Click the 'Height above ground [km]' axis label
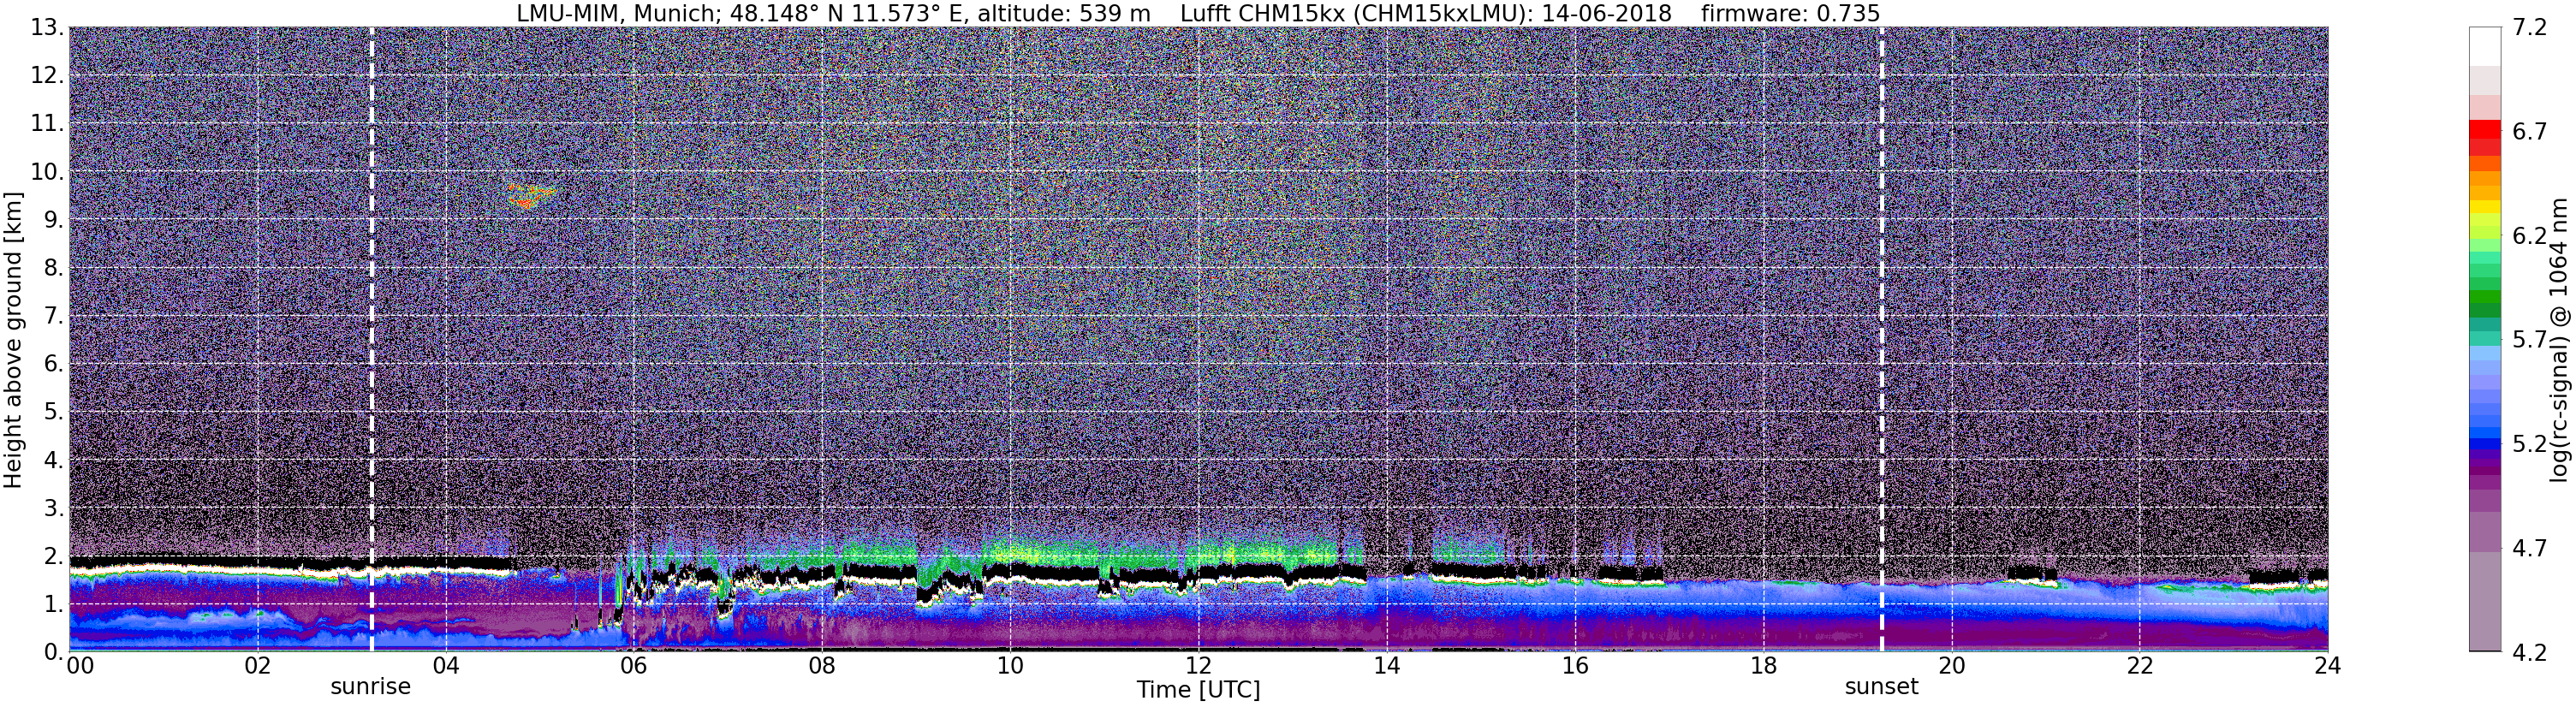This screenshot has width=2576, height=707. point(13,340)
